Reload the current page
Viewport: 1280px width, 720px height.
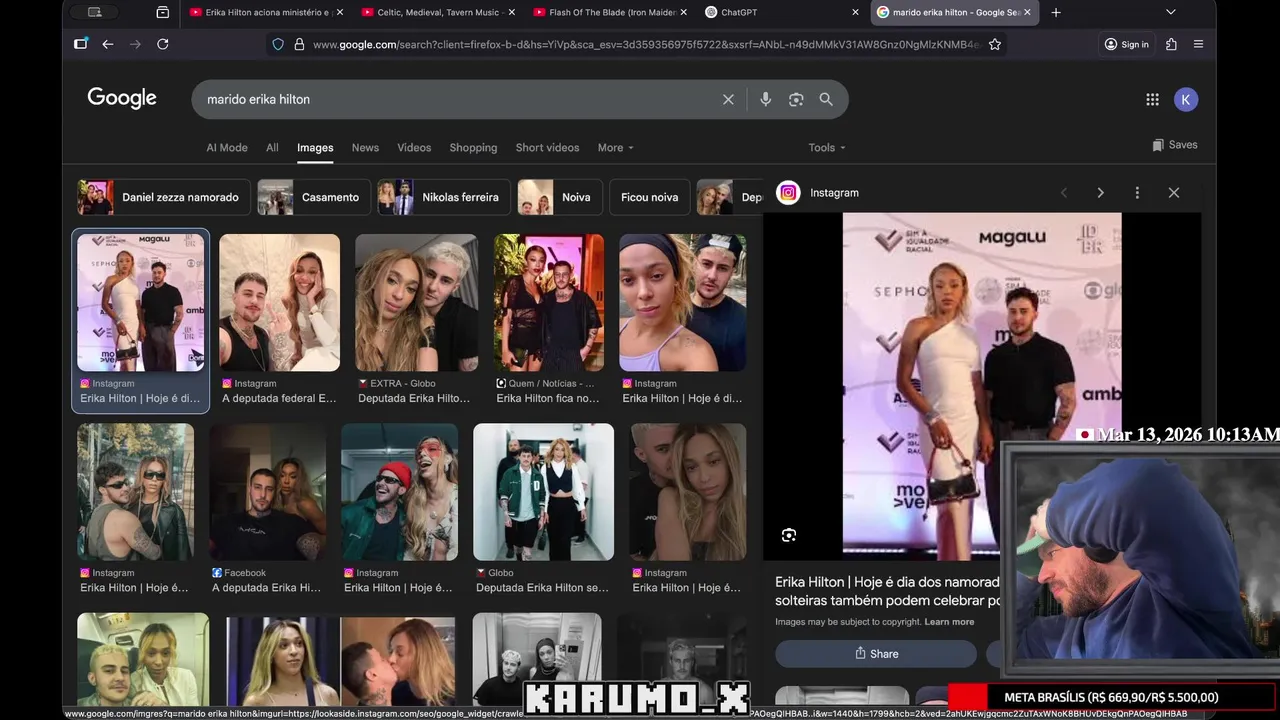coord(162,44)
